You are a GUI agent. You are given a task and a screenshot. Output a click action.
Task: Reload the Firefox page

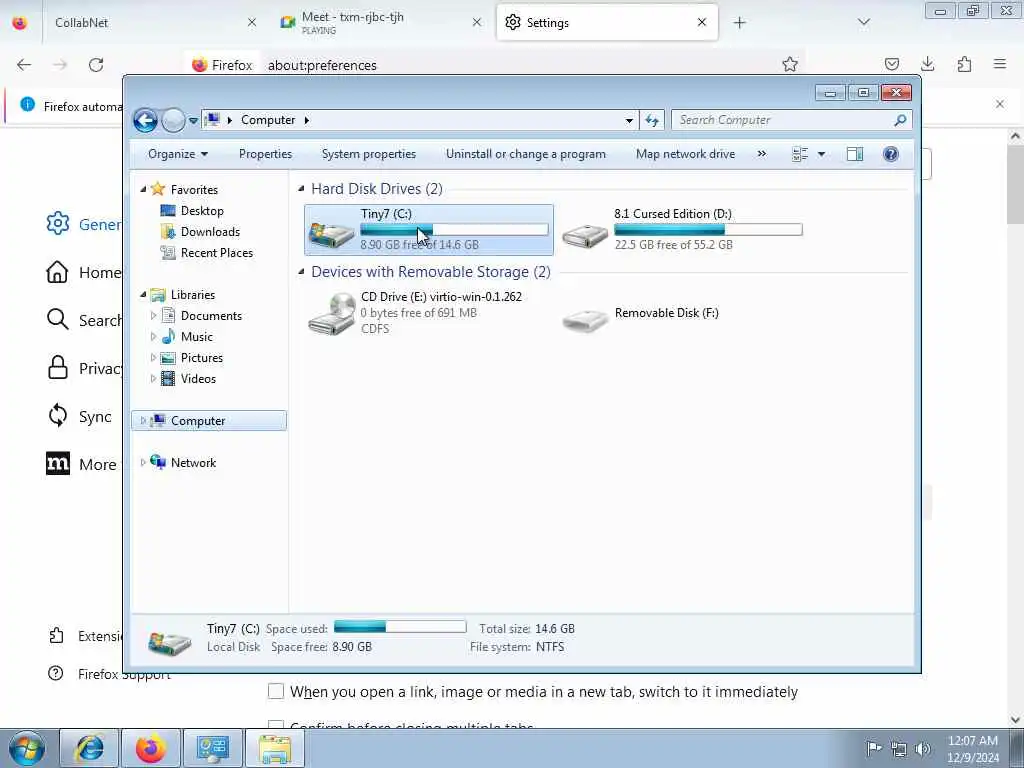96,65
